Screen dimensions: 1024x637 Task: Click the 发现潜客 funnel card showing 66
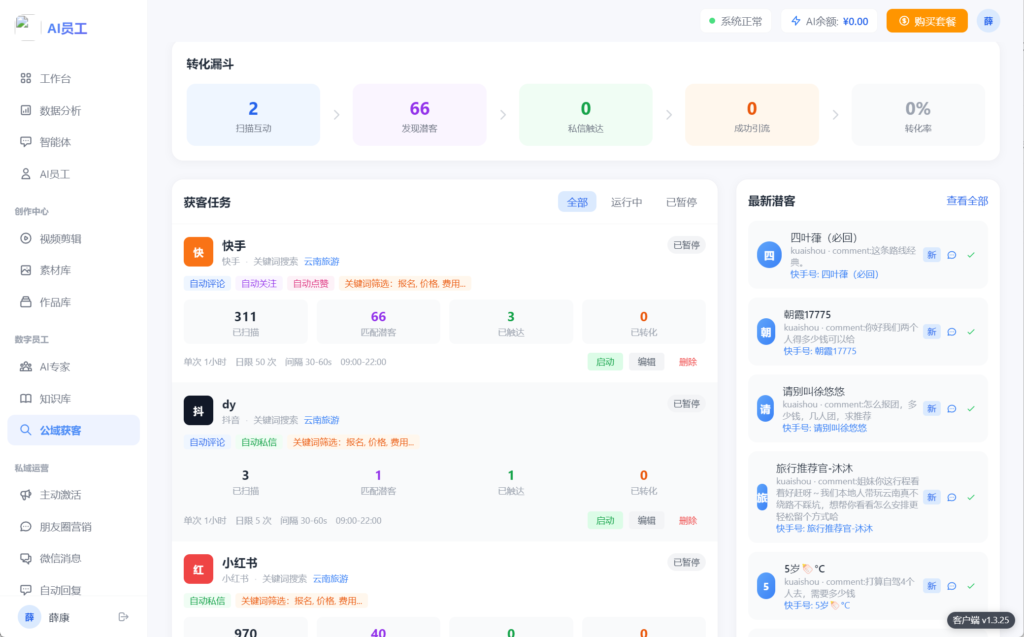419,115
